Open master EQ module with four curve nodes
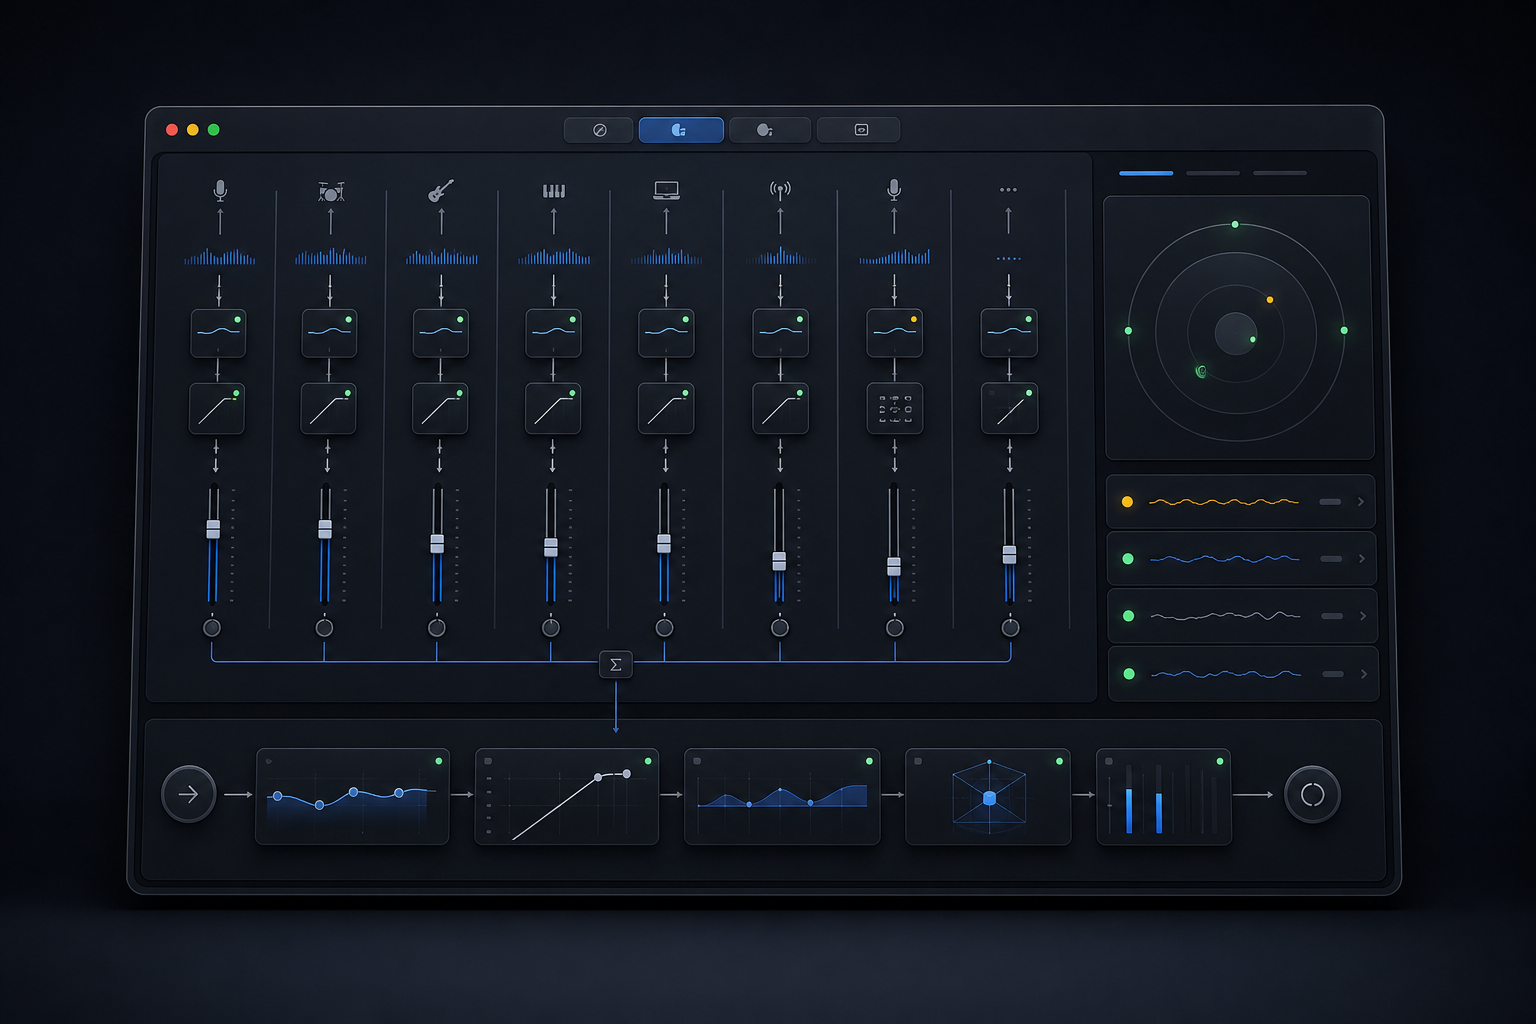1536x1024 pixels. (353, 796)
